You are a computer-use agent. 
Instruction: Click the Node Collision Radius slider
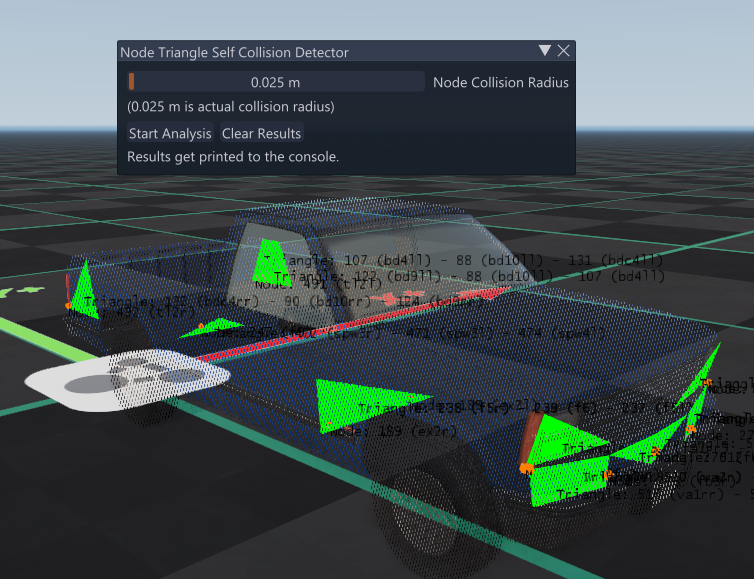275,82
